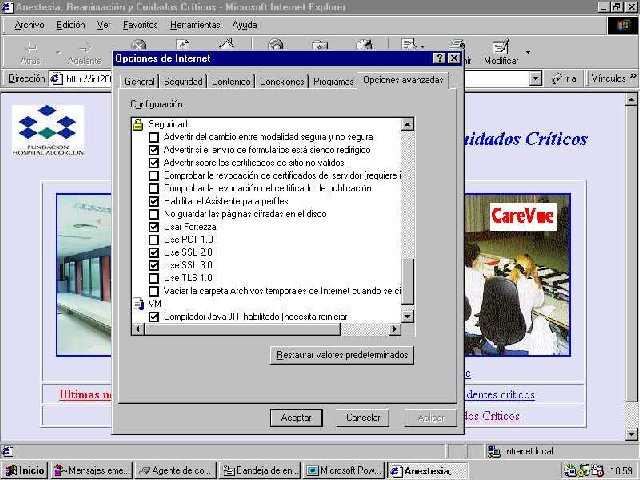Click the Modificar dropdown arrow
This screenshot has height=480, width=640.
tap(529, 52)
